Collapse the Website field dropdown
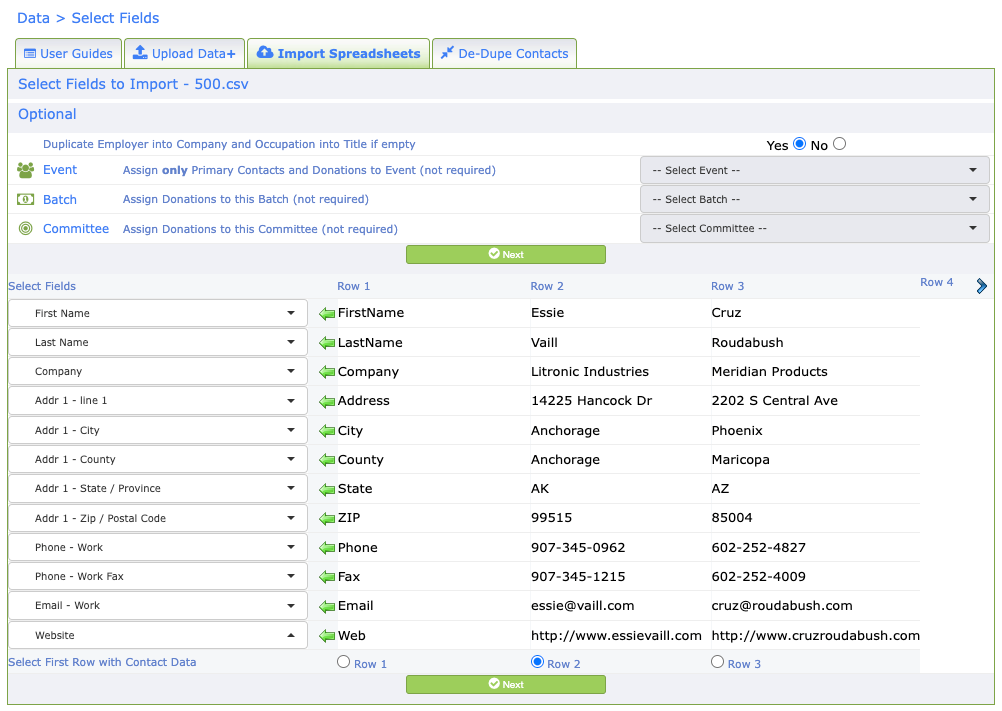This screenshot has width=1002, height=711. click(x=158, y=636)
